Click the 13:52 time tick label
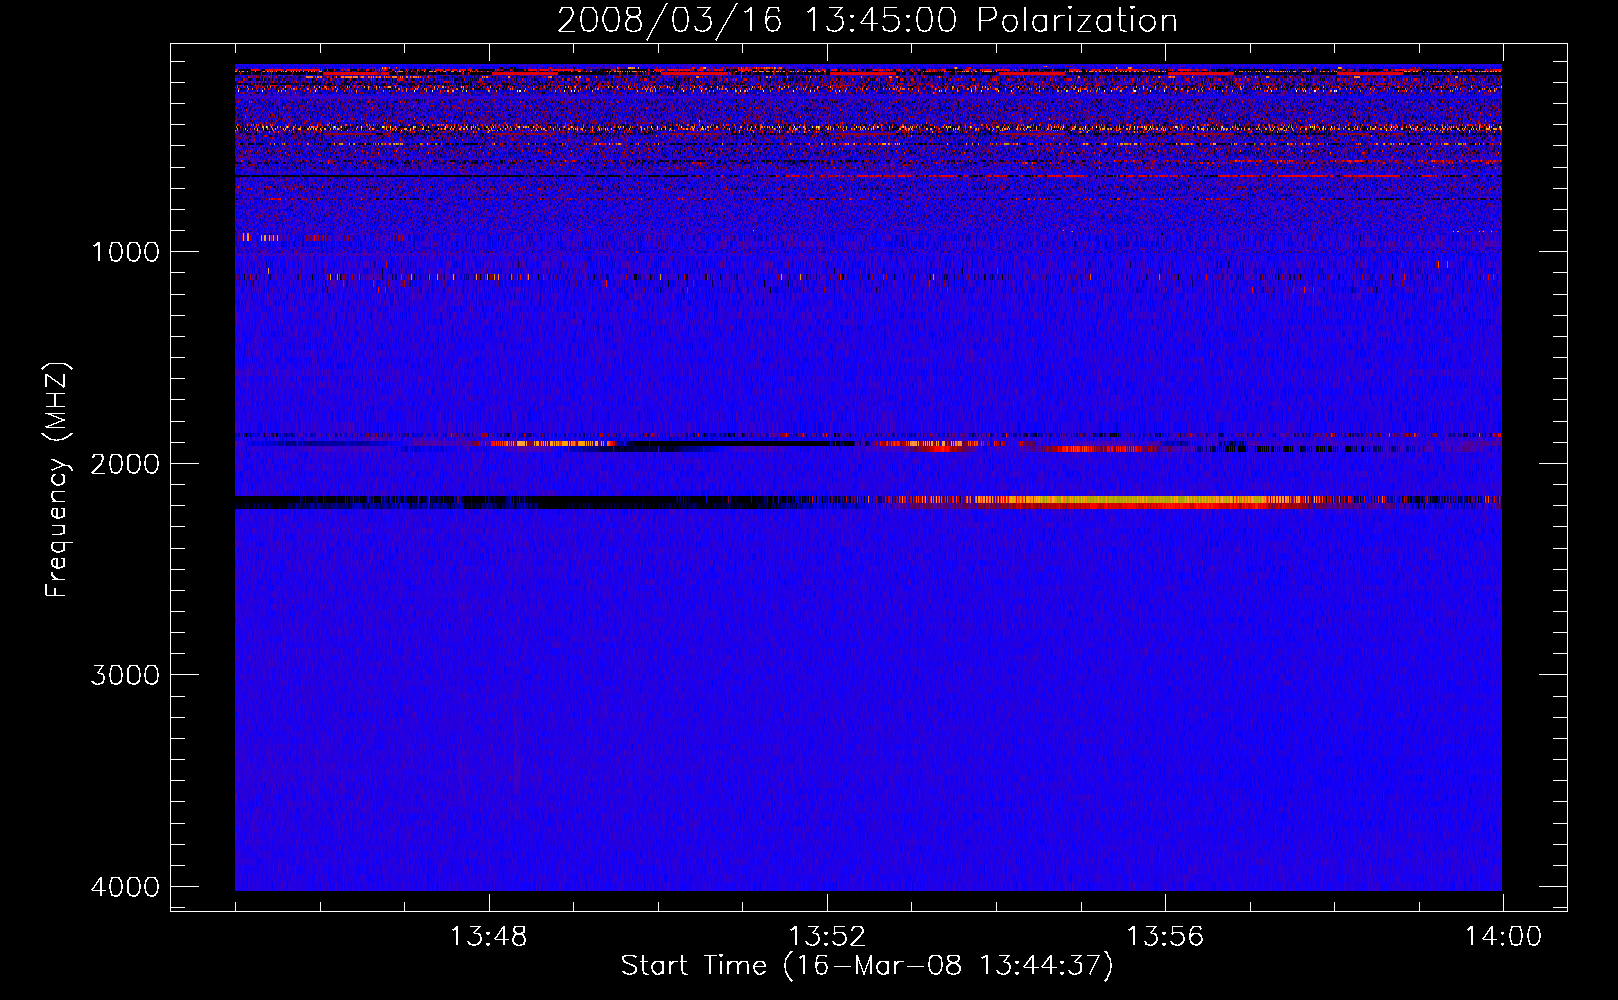 (x=826, y=937)
